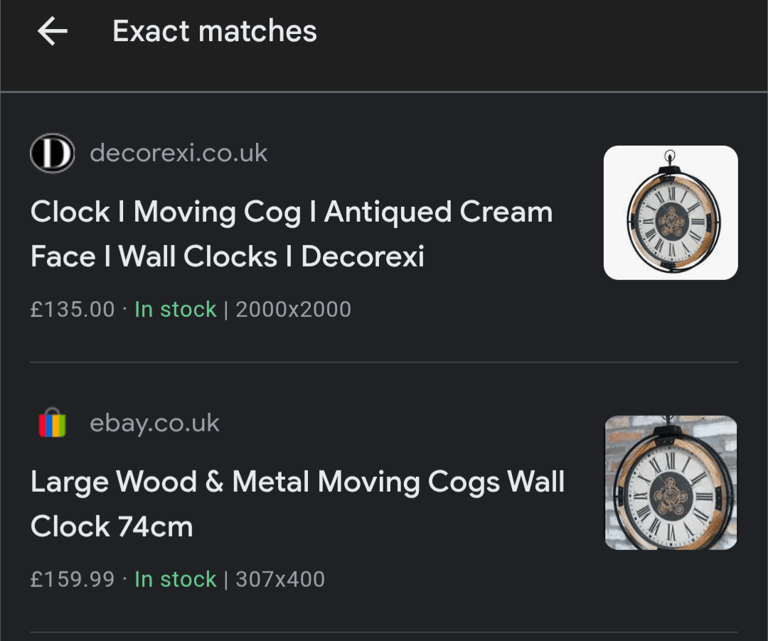Click the eBay shopping bag icon
Viewport: 768px width, 641px height.
pos(52,423)
